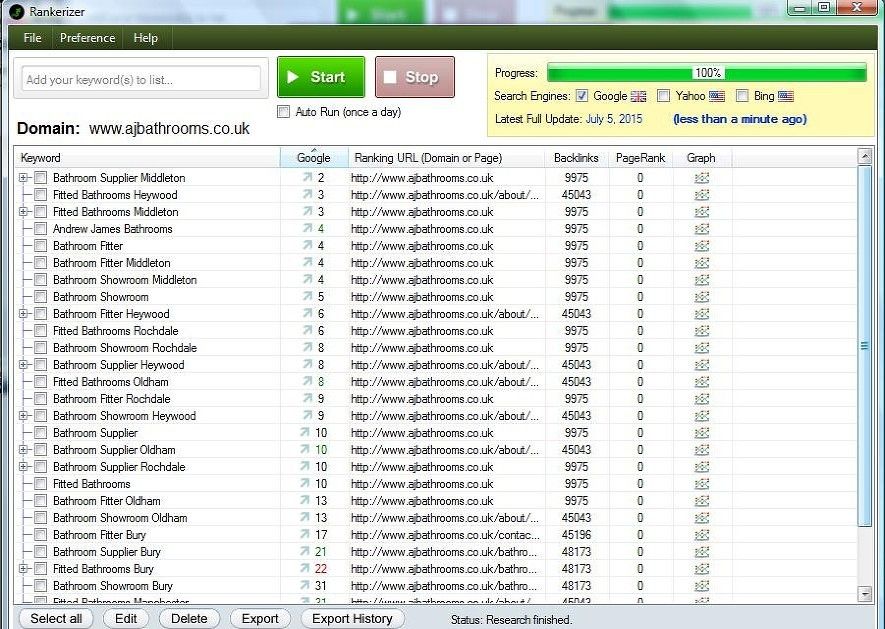Sort by the Keyword column header
Screen dimensions: 885x629
point(147,158)
